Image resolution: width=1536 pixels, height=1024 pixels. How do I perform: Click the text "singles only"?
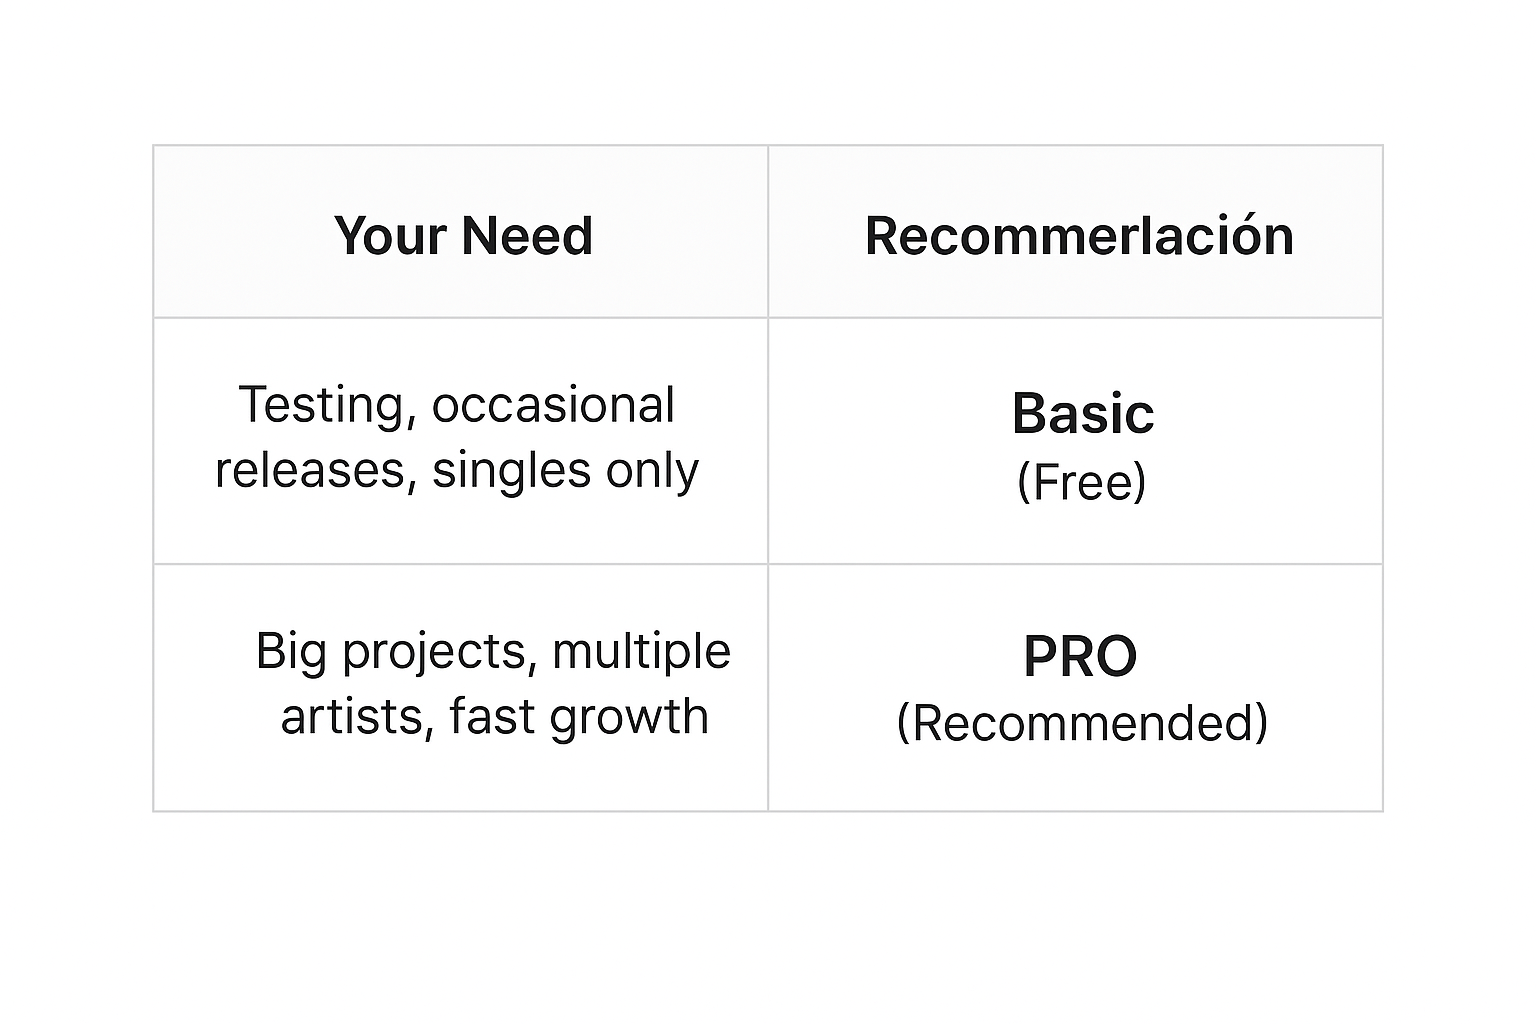pyautogui.click(x=565, y=470)
